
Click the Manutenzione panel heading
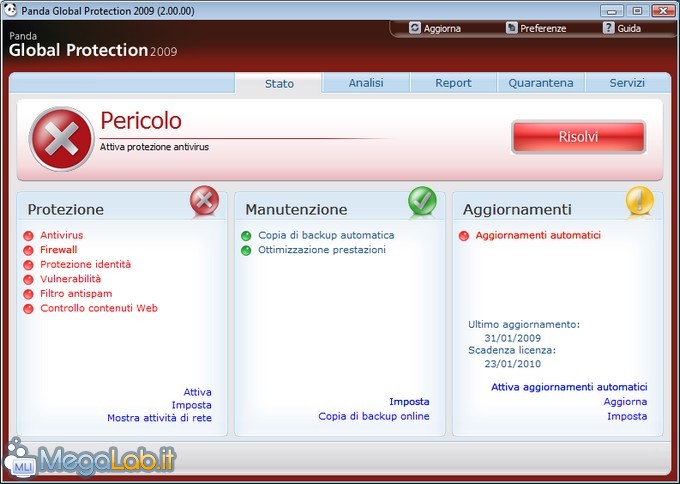coord(296,209)
